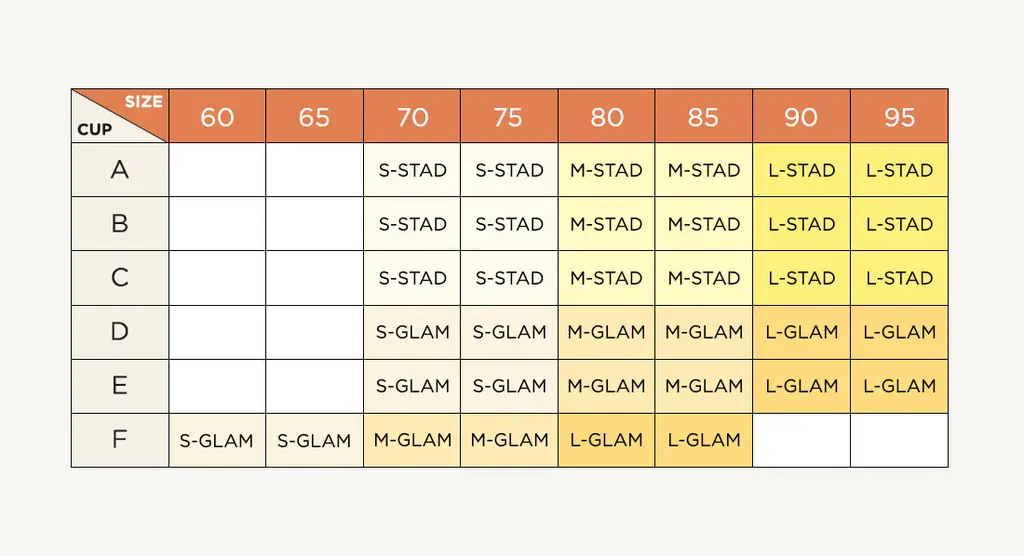
Task: Click L-STAD cell for cup C, size 95
Action: (899, 278)
